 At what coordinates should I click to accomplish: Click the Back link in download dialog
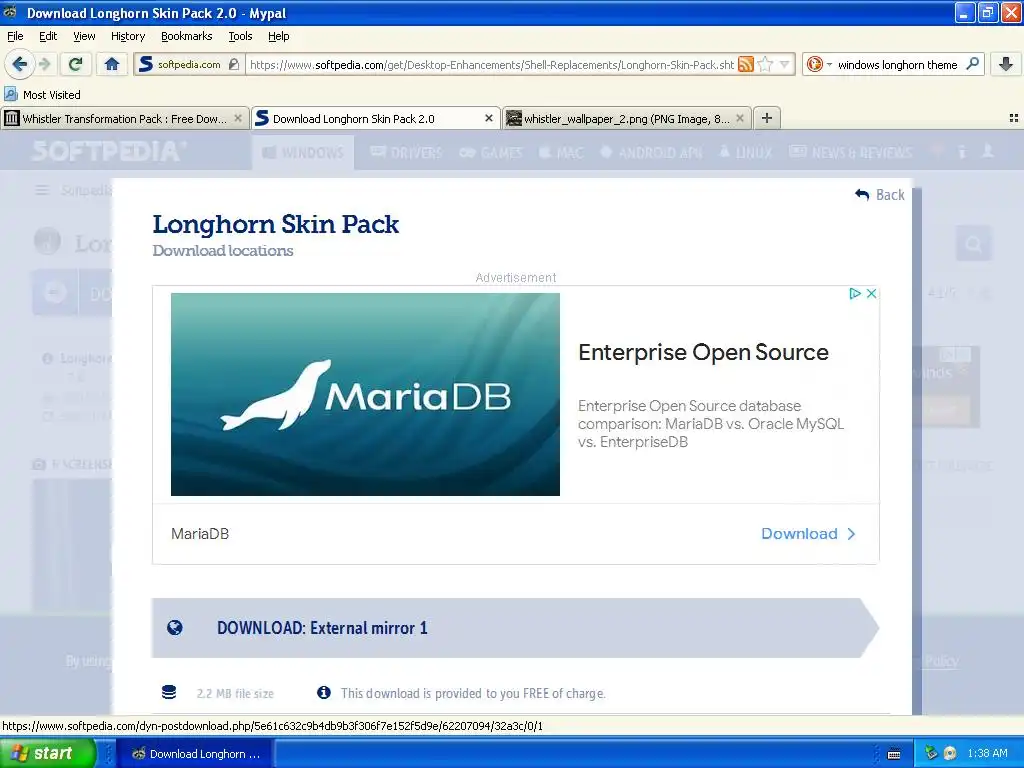880,195
